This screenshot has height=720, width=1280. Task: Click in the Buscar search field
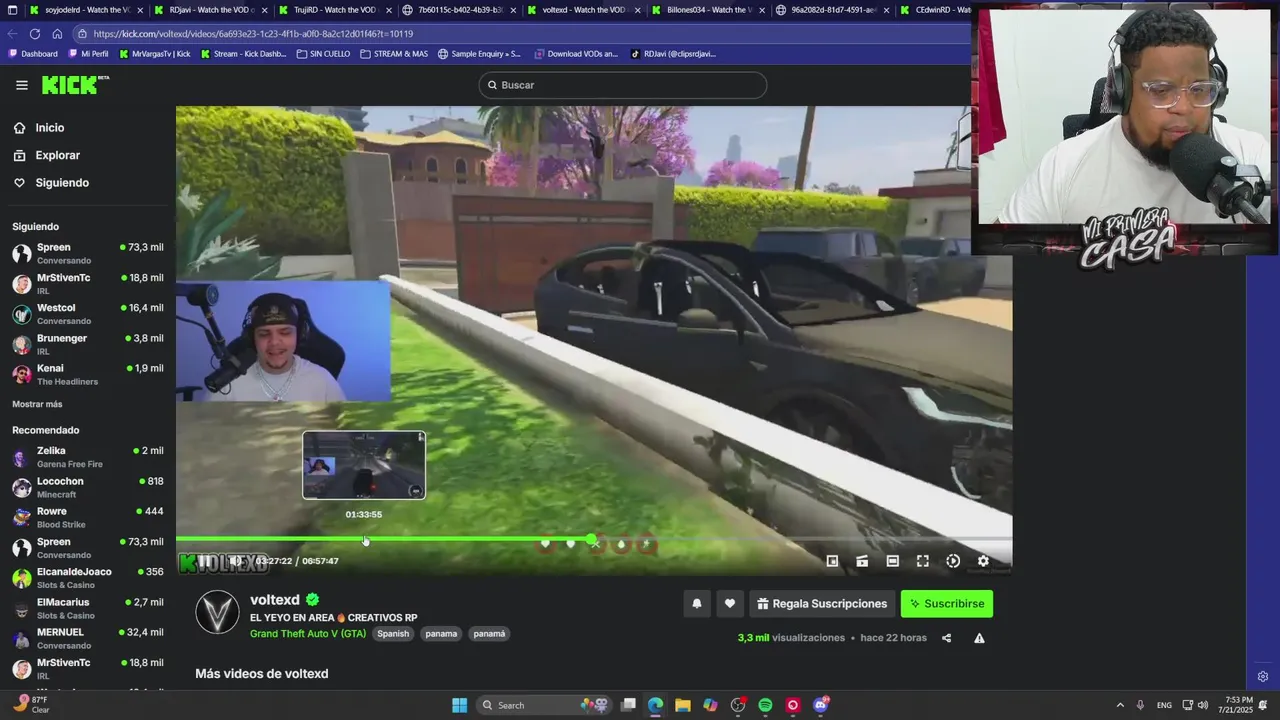coord(622,85)
